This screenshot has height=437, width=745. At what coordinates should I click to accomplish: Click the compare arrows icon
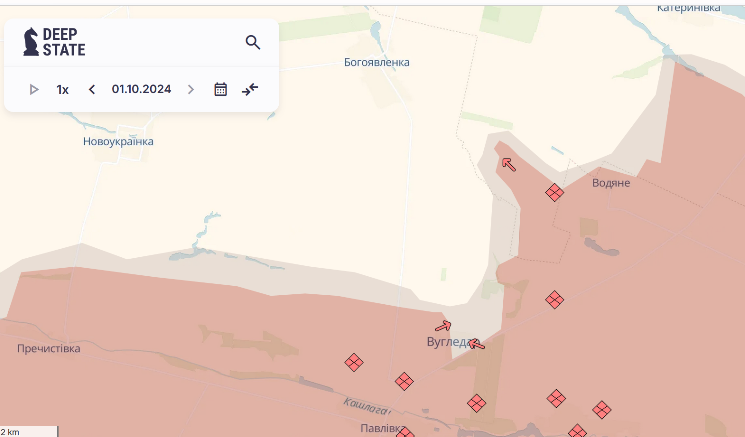point(250,89)
